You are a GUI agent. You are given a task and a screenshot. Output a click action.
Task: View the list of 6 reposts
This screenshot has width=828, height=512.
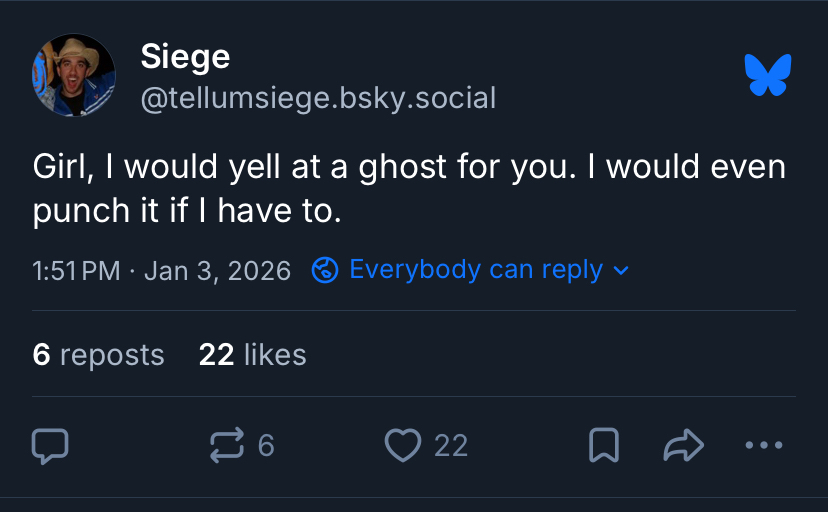click(x=98, y=354)
